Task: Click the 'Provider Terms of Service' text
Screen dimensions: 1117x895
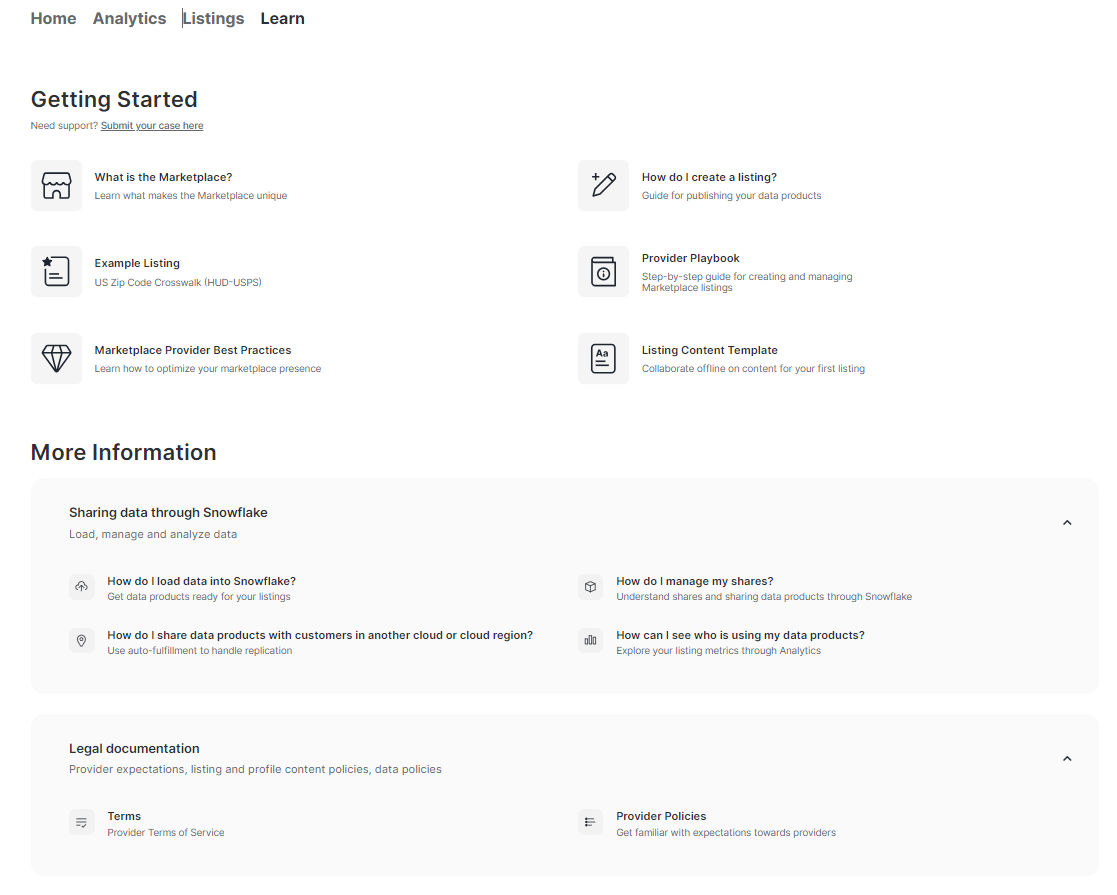Action: click(165, 832)
